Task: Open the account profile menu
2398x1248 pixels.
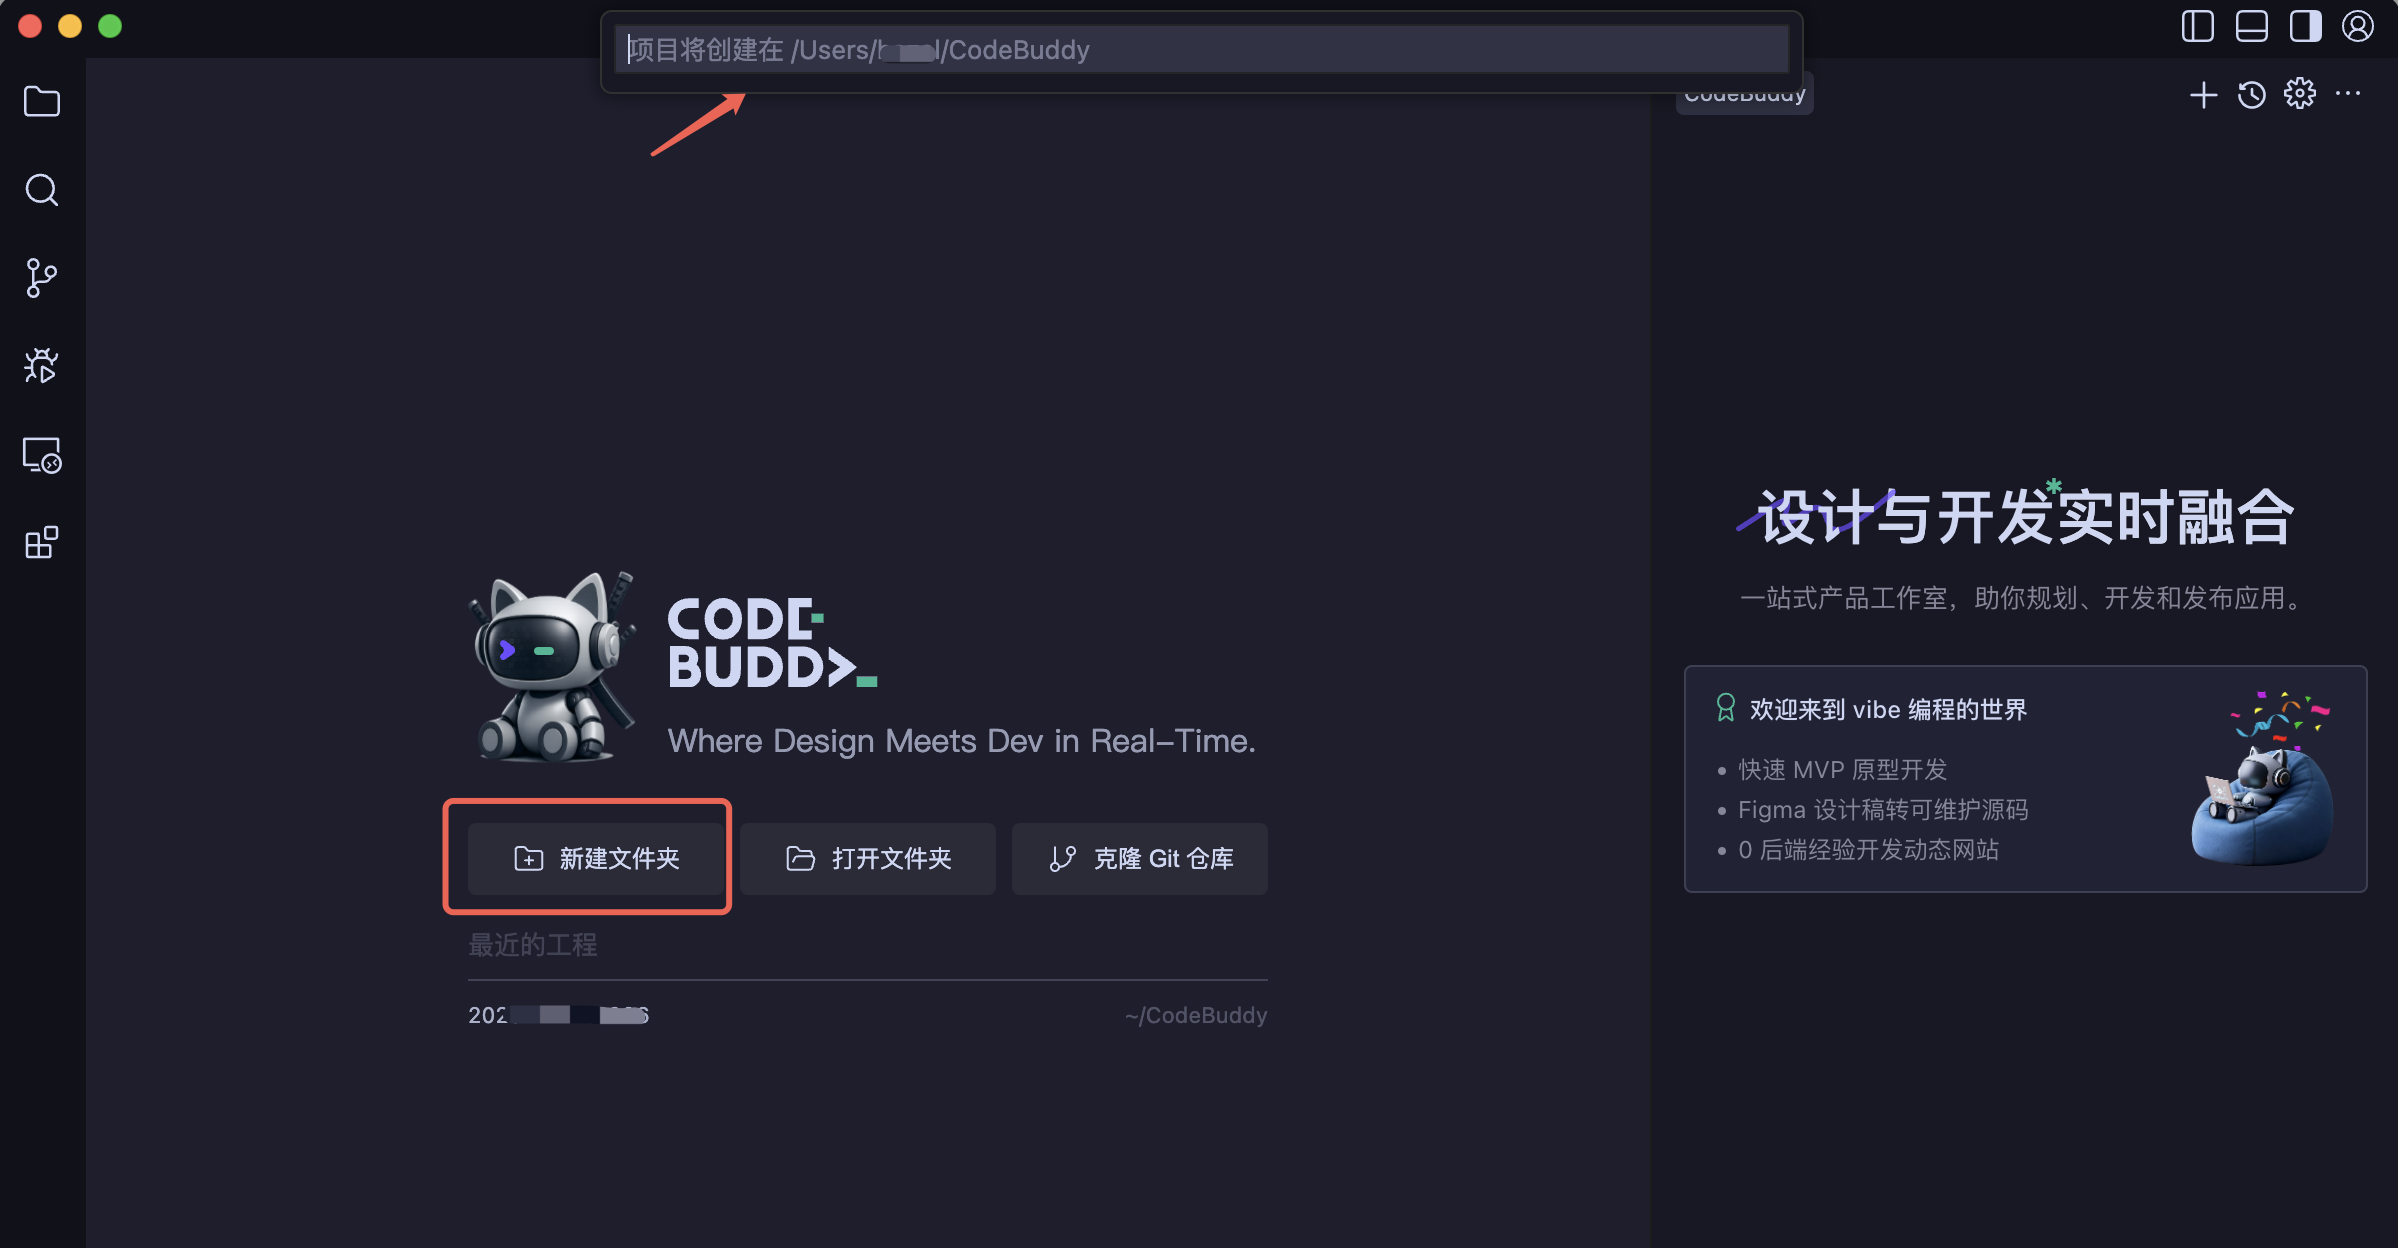Action: 2357,26
